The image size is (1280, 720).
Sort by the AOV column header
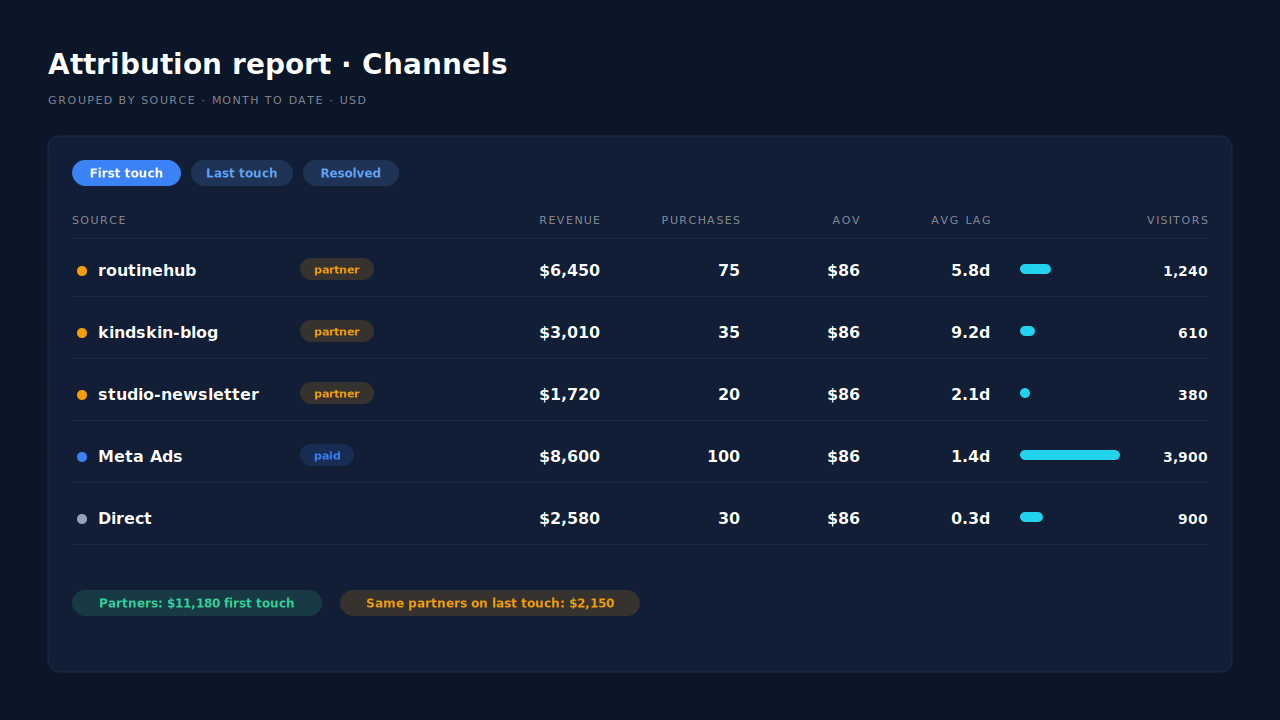tap(846, 220)
